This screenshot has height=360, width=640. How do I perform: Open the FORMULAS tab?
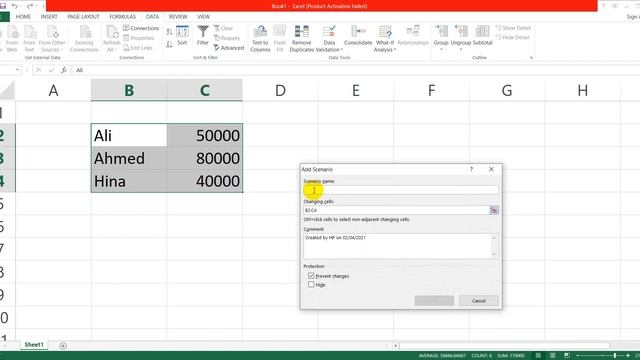tap(122, 17)
